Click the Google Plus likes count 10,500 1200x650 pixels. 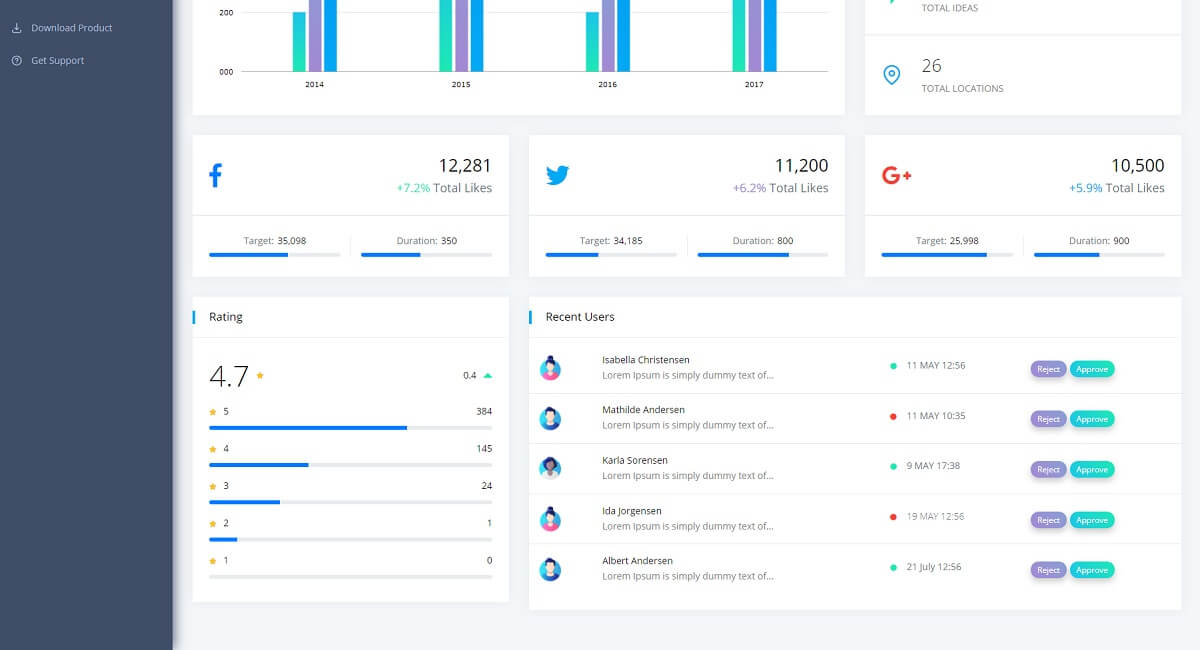1138,166
